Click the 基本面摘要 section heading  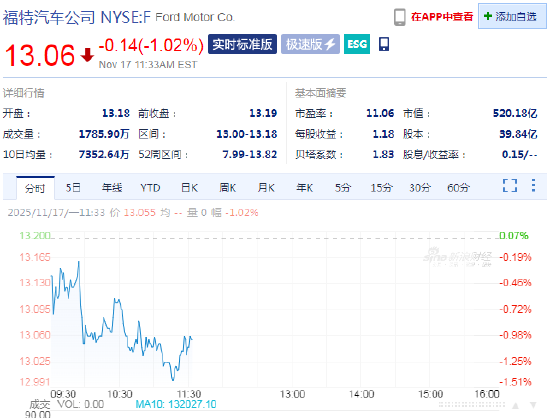point(320,93)
